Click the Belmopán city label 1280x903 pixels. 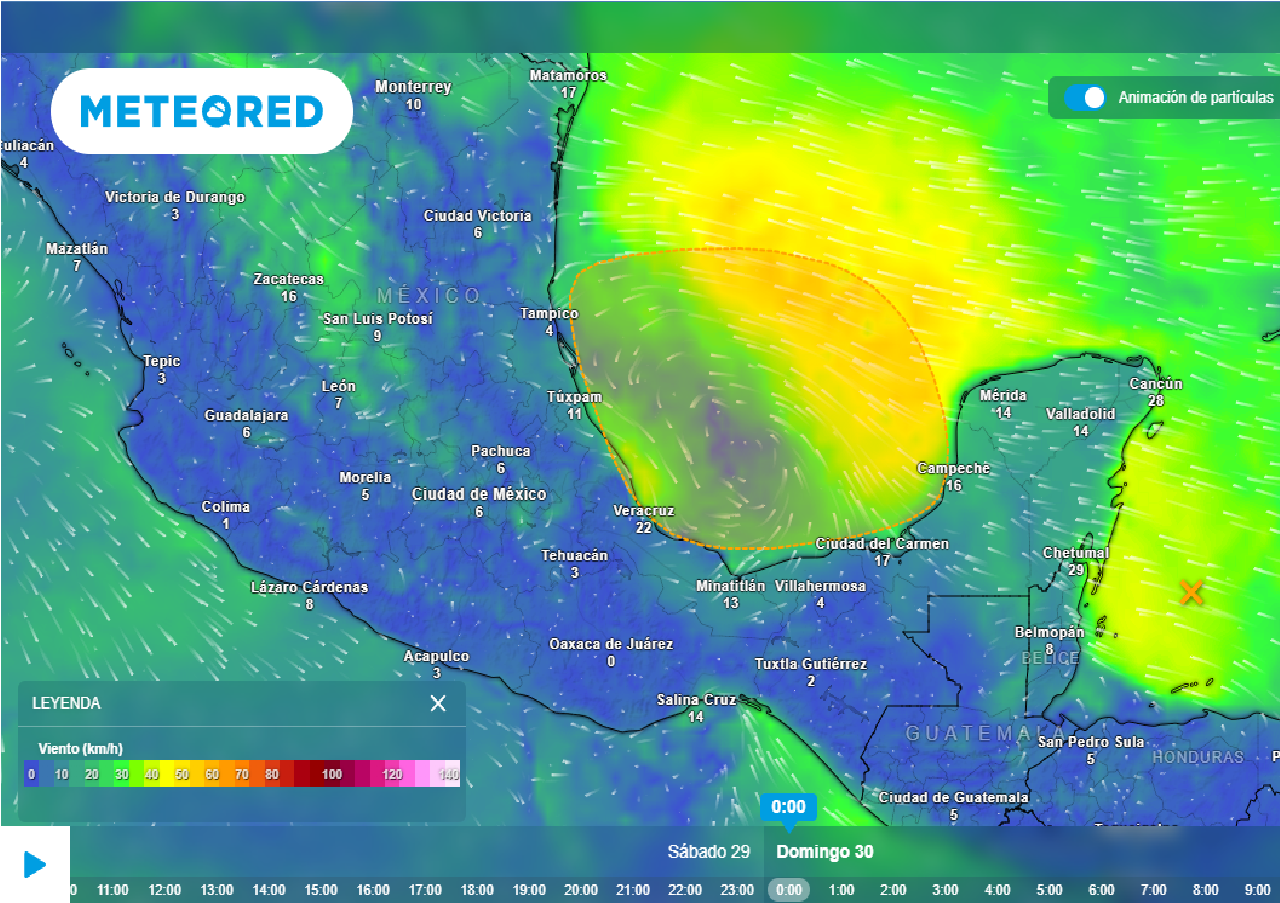pyautogui.click(x=1049, y=632)
